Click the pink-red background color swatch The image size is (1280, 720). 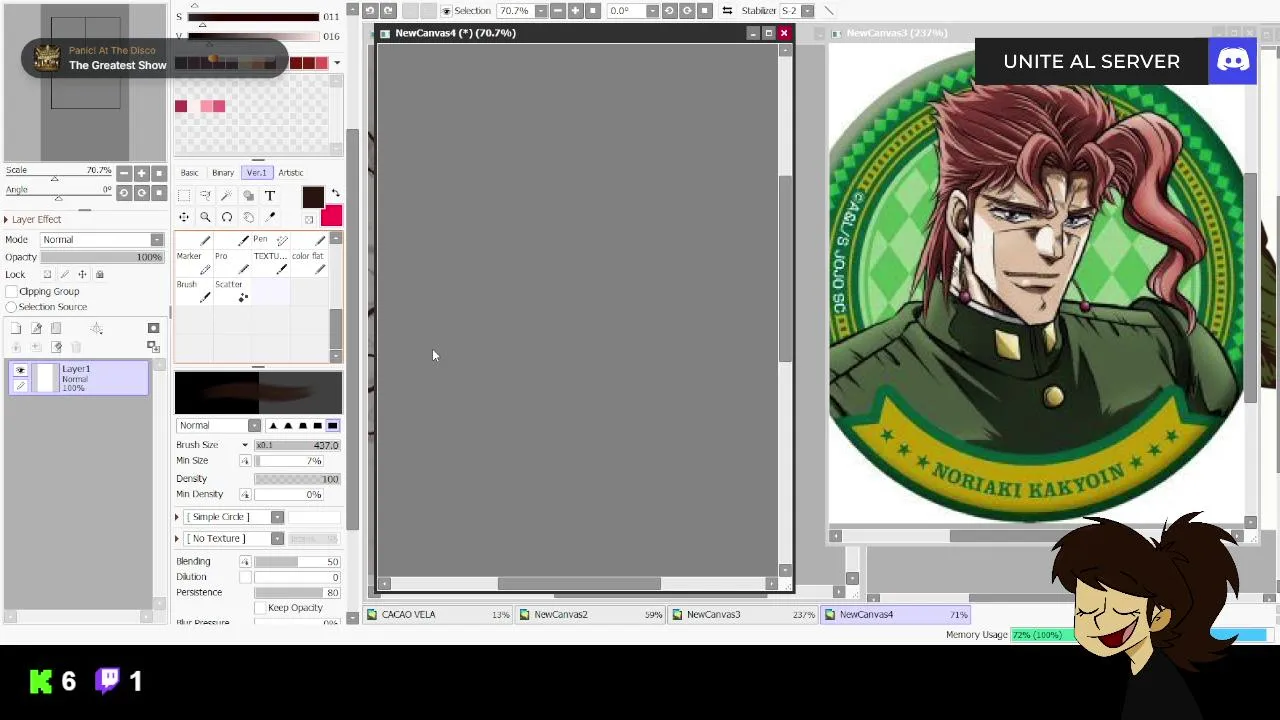point(331,216)
